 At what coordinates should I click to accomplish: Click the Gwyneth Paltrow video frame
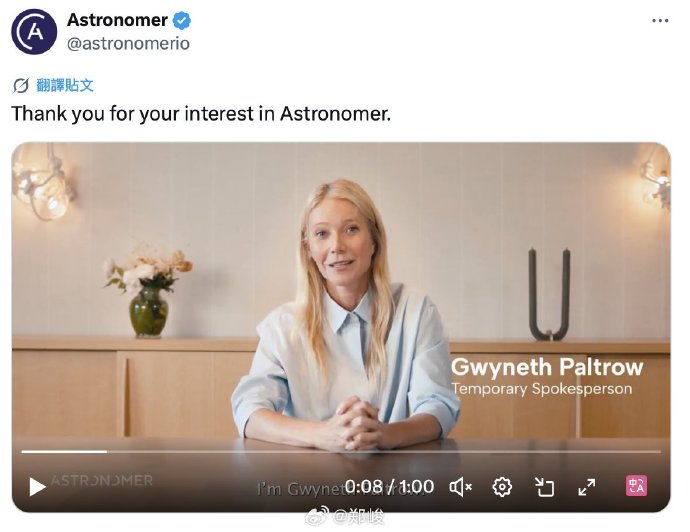point(341,290)
